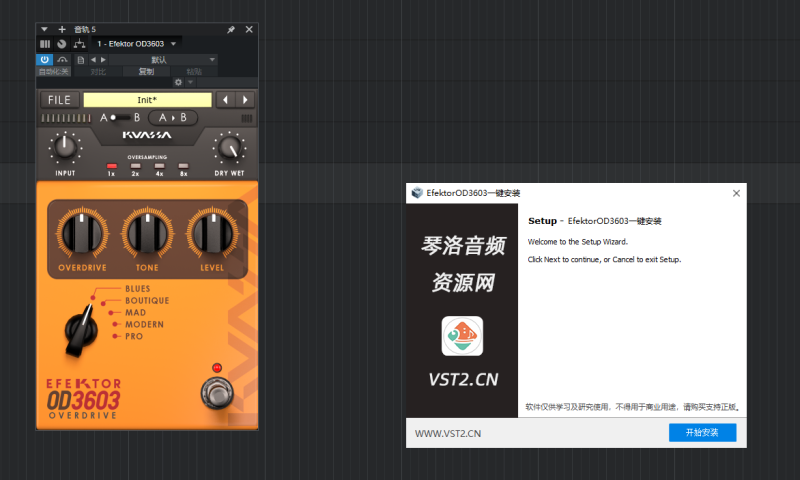Open the plugin window collapse arrow menu
The width and height of the screenshot is (800, 480).
(44, 30)
